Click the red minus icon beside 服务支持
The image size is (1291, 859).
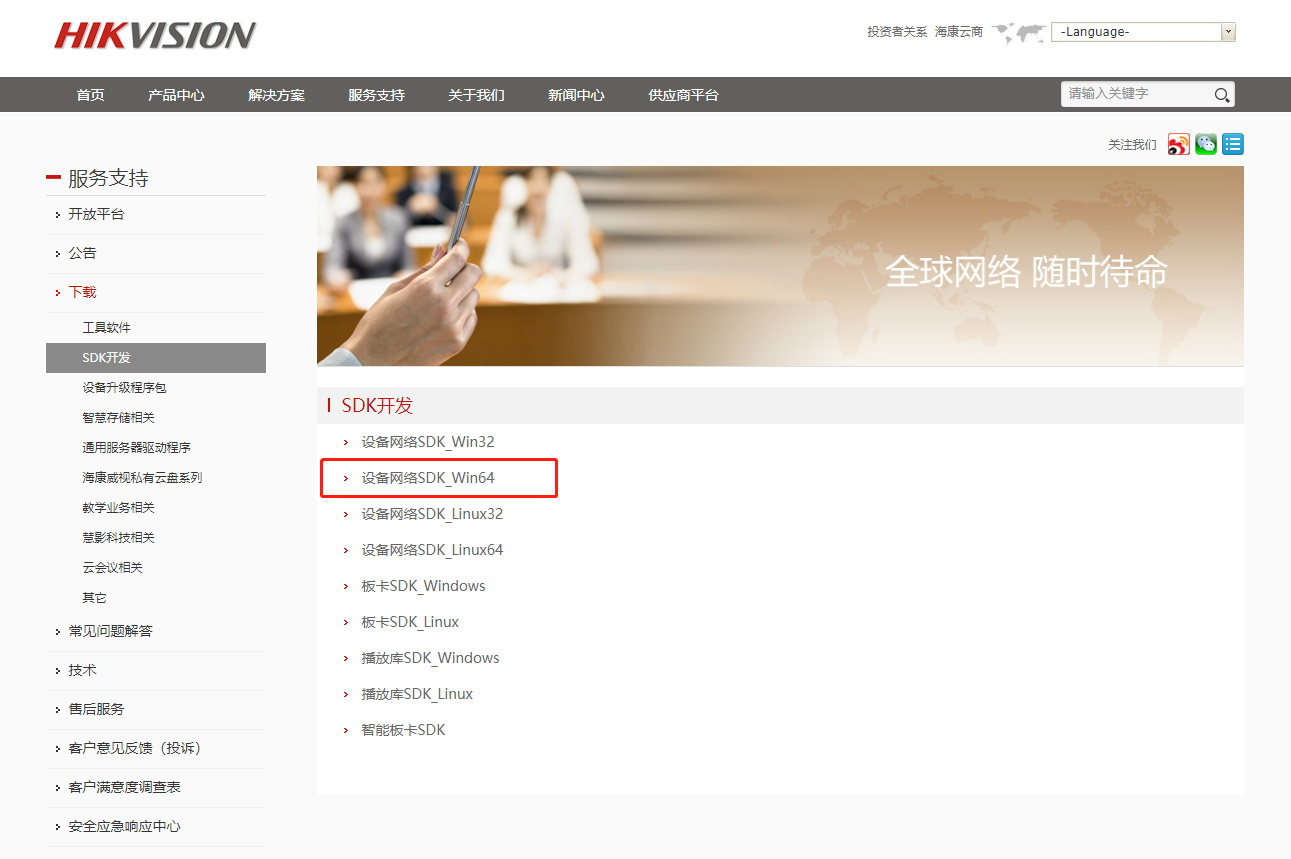54,177
